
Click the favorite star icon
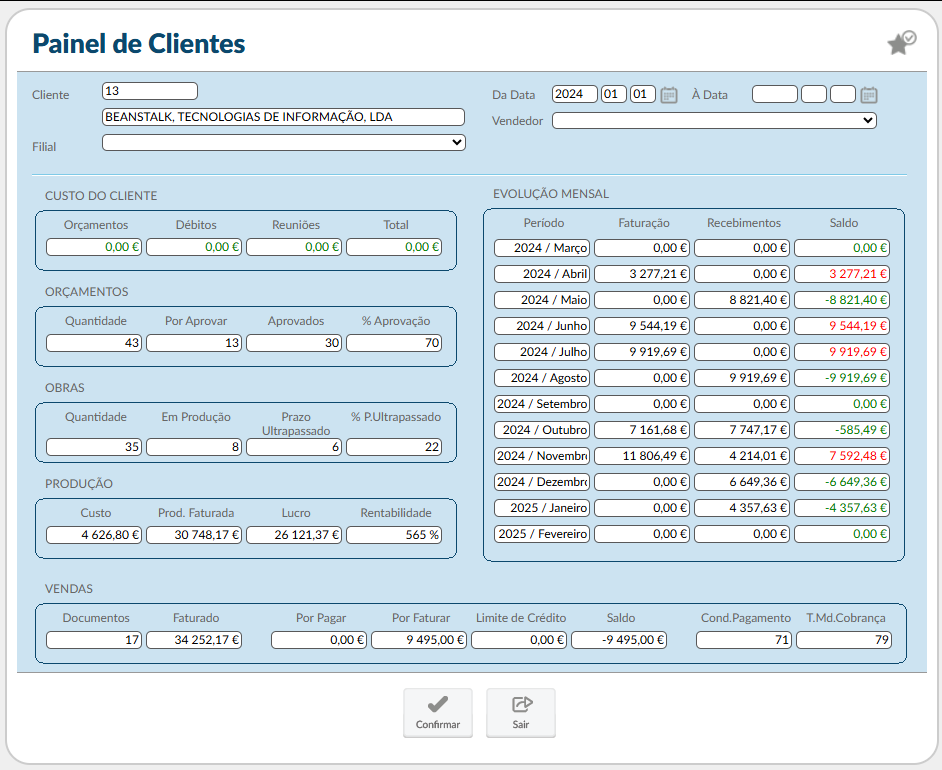(900, 43)
